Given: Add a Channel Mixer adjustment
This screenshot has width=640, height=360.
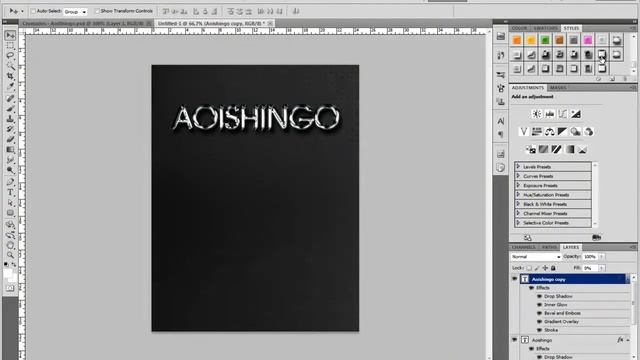Looking at the screenshot, I should (589, 131).
